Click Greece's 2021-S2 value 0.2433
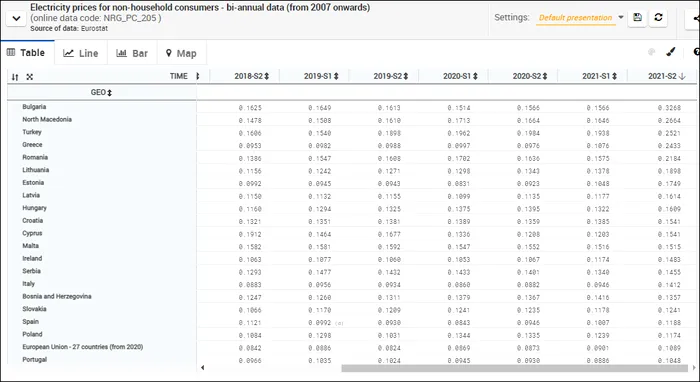Viewport: 700px width, 382px height. pos(669,145)
